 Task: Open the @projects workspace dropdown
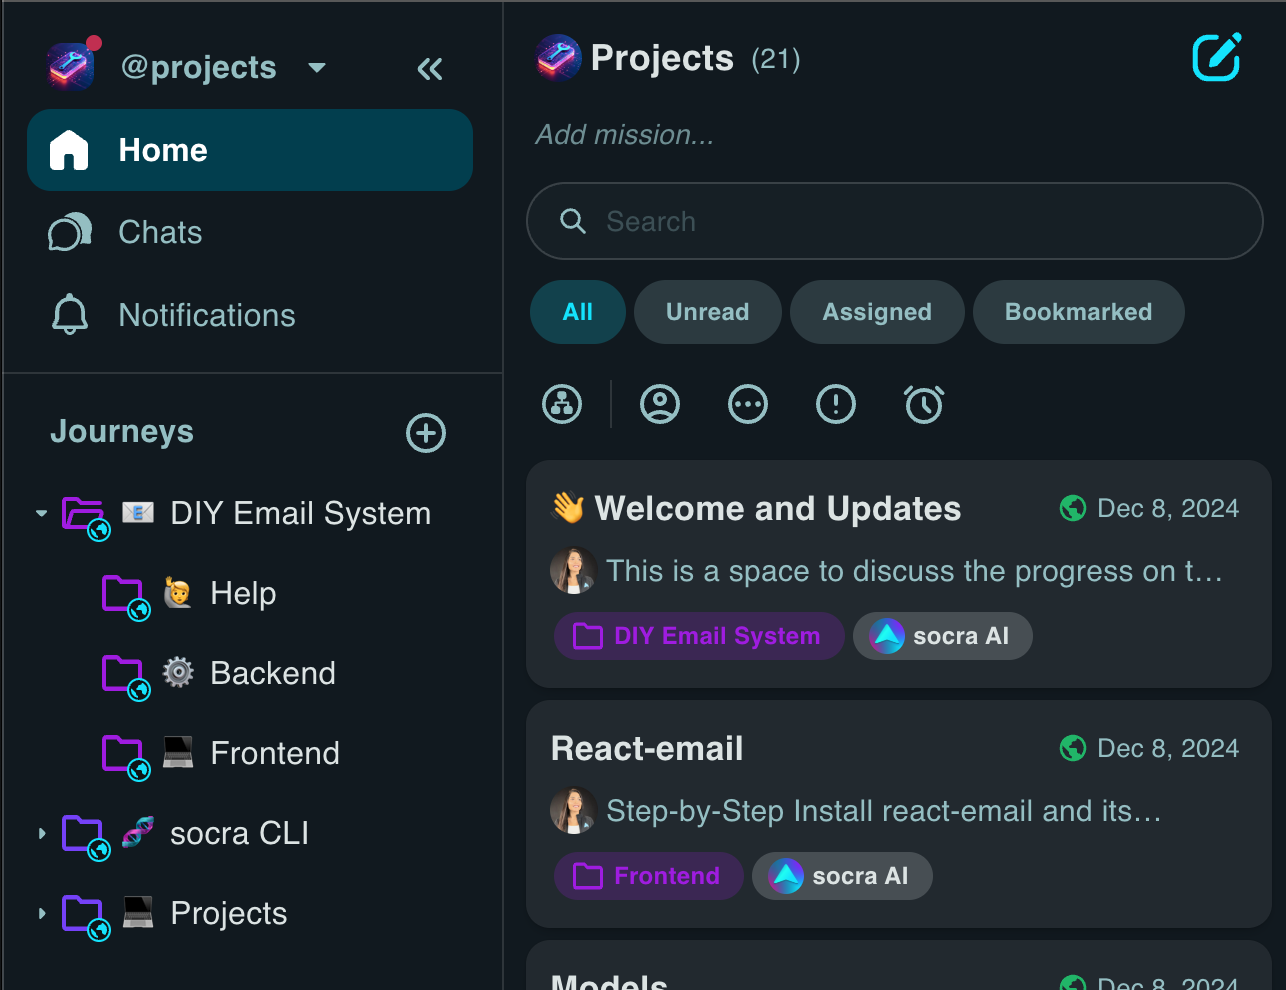tap(317, 68)
